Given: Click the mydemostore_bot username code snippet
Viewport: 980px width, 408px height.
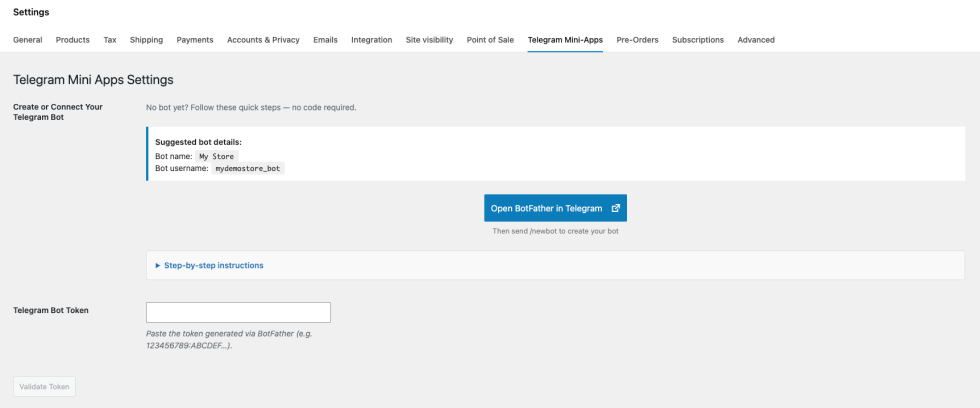Looking at the screenshot, I should pos(249,169).
